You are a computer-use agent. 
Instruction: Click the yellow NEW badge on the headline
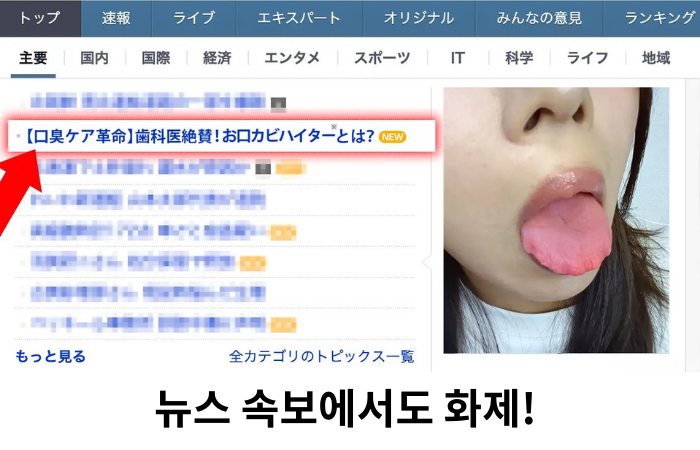(392, 137)
